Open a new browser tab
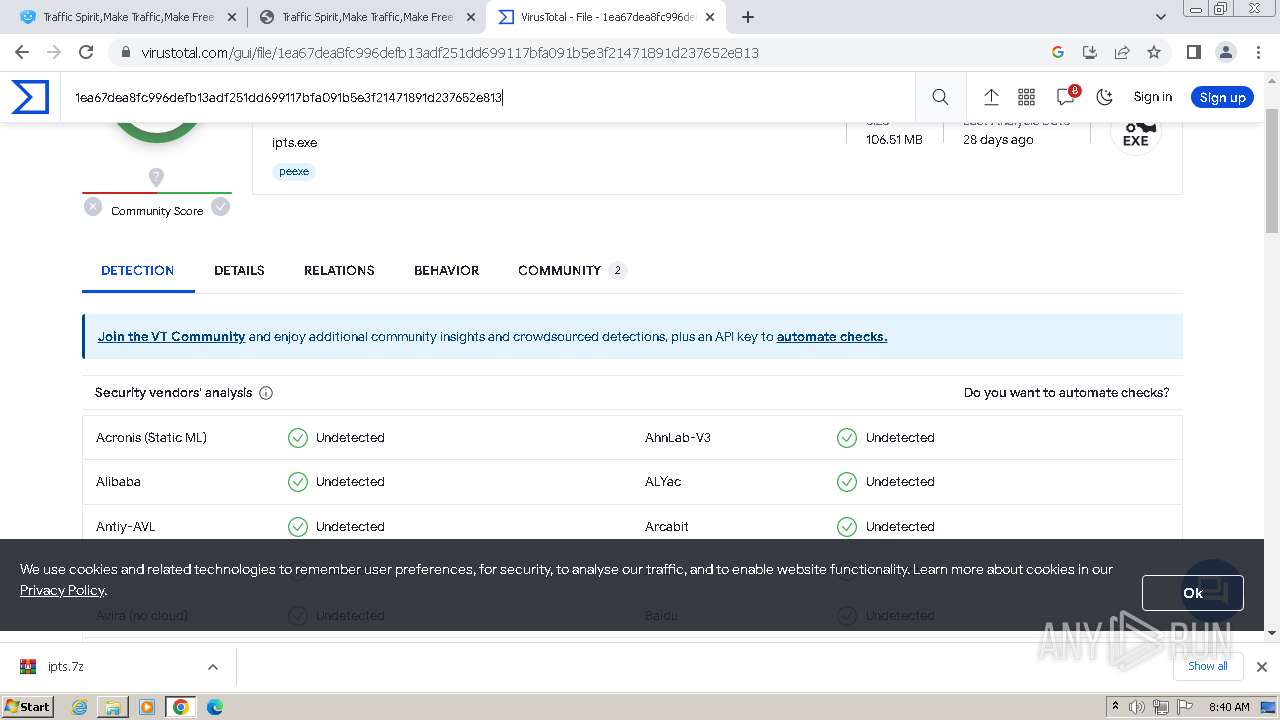The height and width of the screenshot is (720, 1280). click(x=748, y=17)
